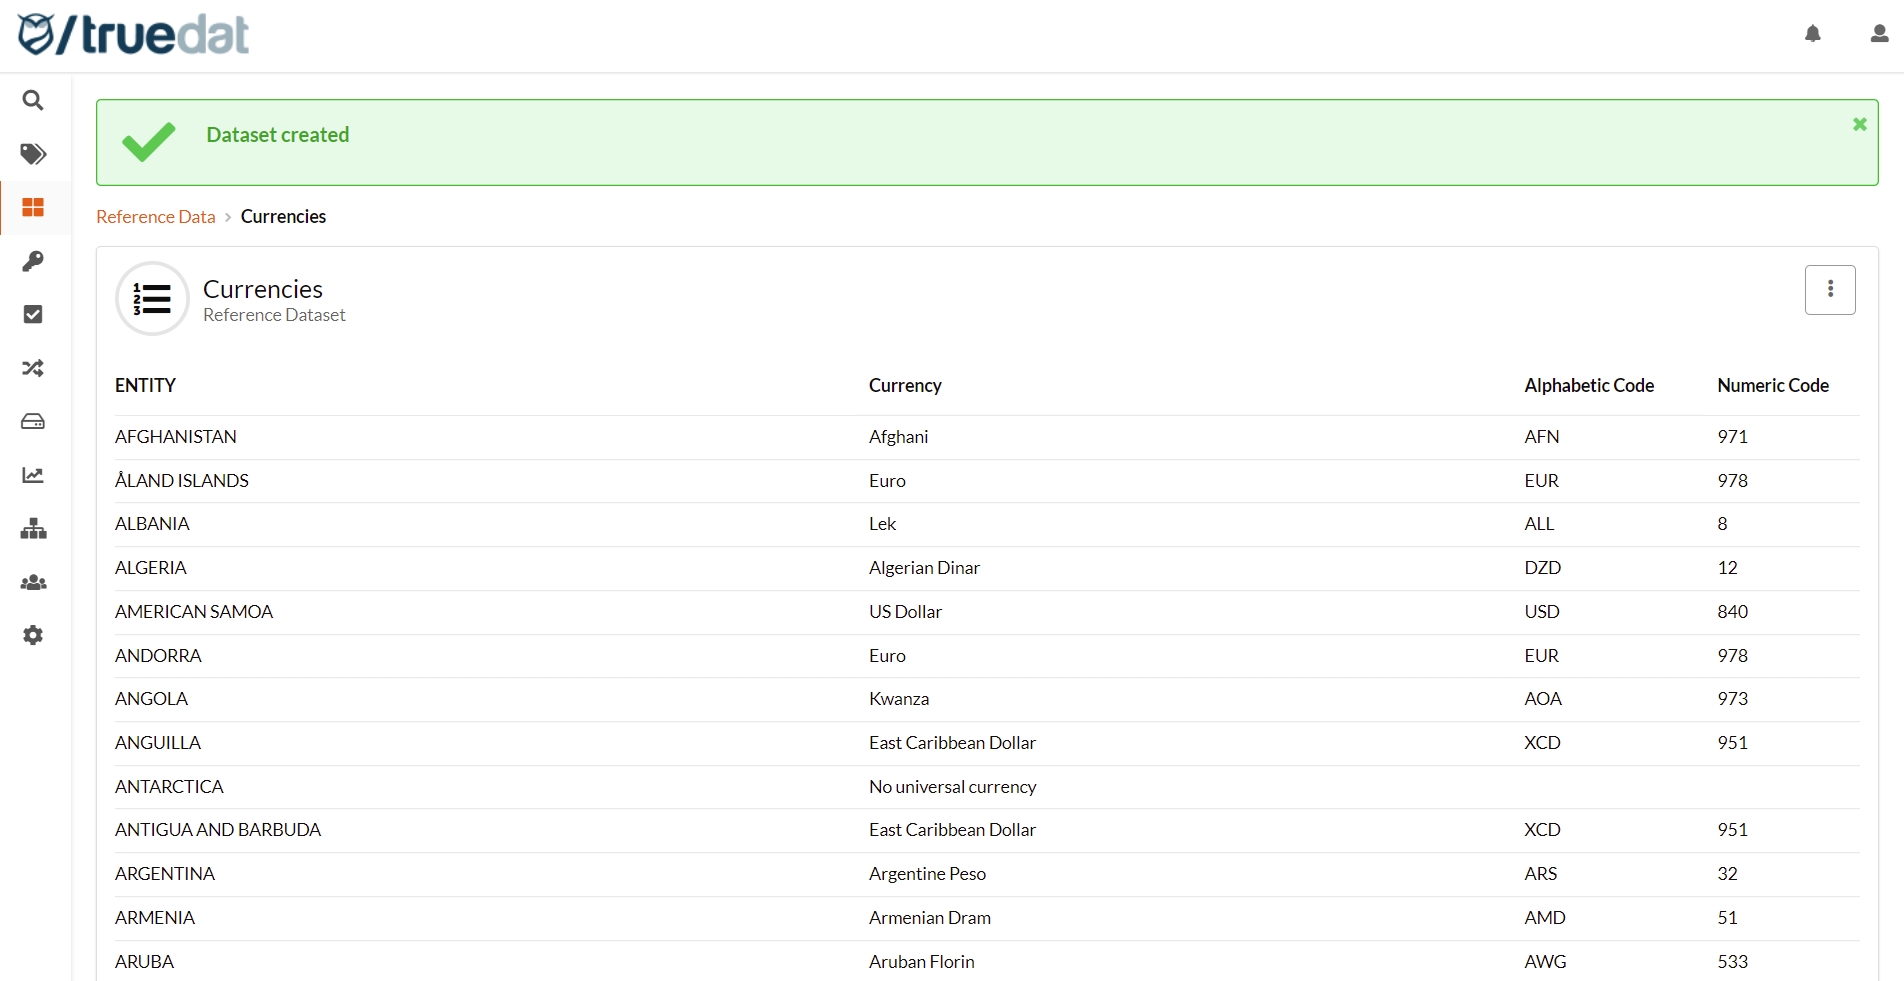Screen dimensions: 1904x981
Task: Open the shuffle arrows sidebar icon
Action: 33,368
